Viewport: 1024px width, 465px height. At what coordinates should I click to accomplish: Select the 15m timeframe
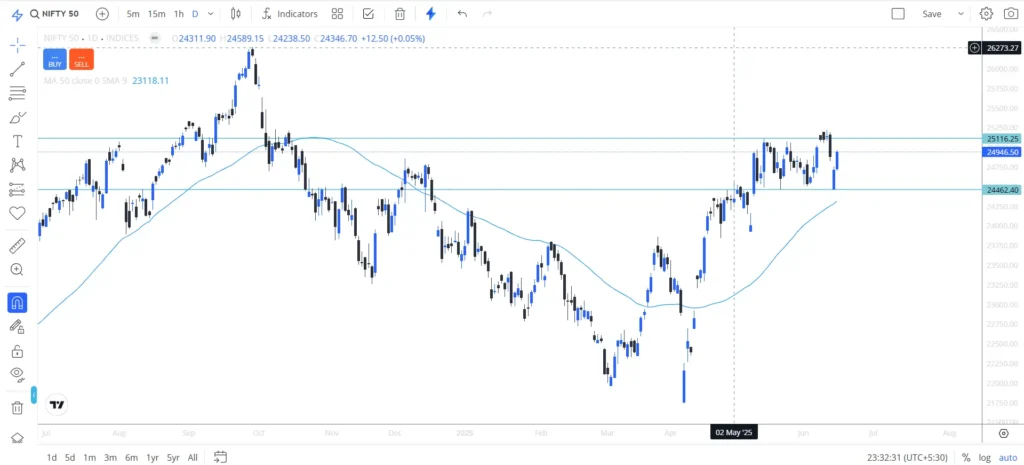156,14
